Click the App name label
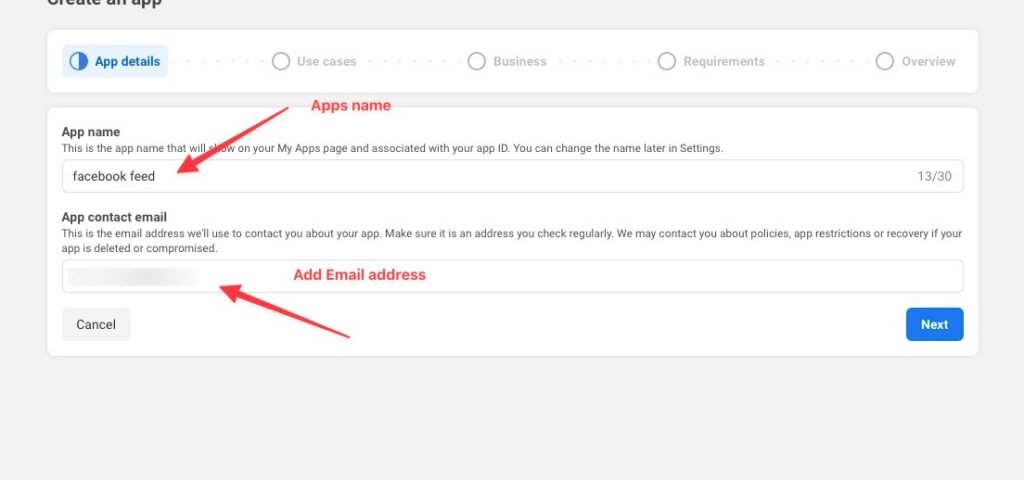 coord(91,132)
